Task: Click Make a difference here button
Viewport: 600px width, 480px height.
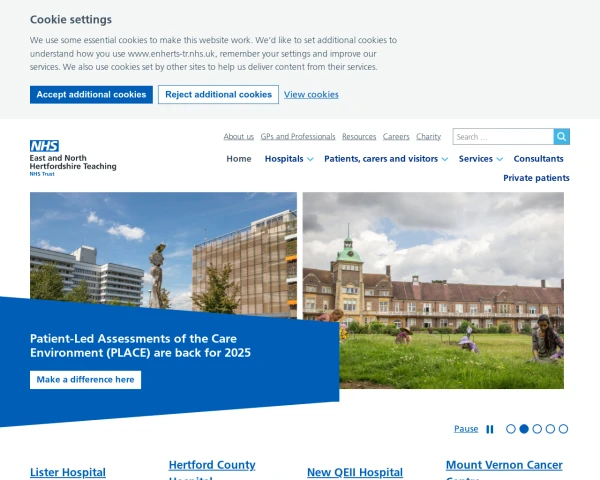Action: (85, 380)
